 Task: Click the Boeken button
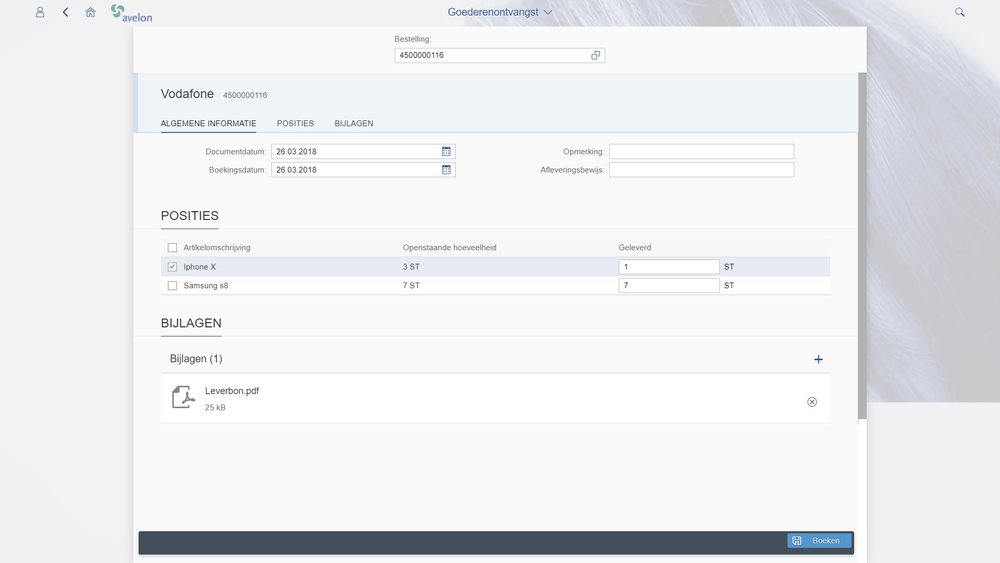click(x=820, y=541)
